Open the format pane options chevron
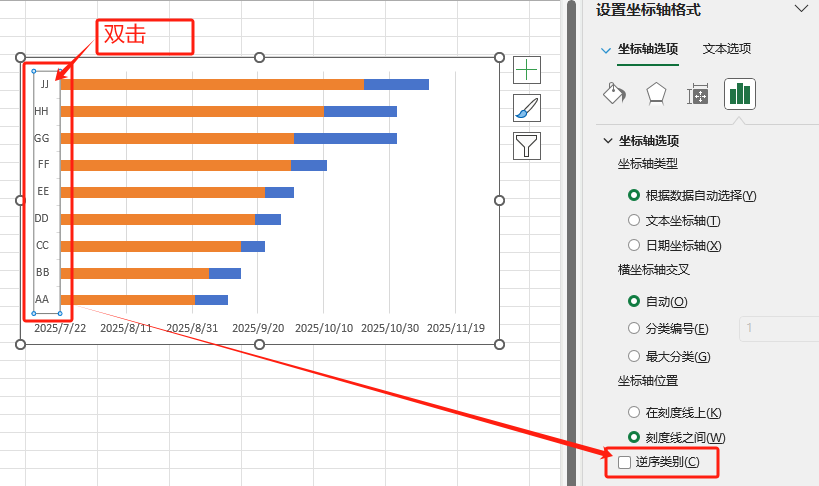The height and width of the screenshot is (486, 819). pos(801,9)
